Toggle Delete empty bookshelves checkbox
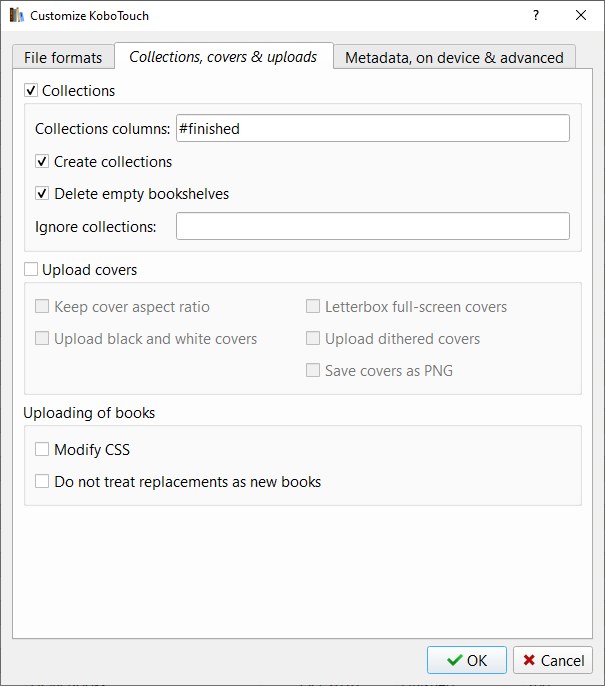 pos(42,194)
